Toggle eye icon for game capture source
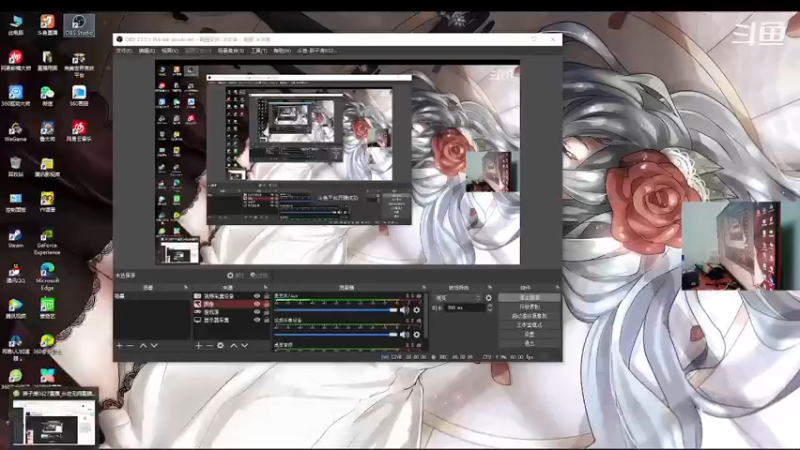The image size is (800, 450). pyautogui.click(x=257, y=312)
